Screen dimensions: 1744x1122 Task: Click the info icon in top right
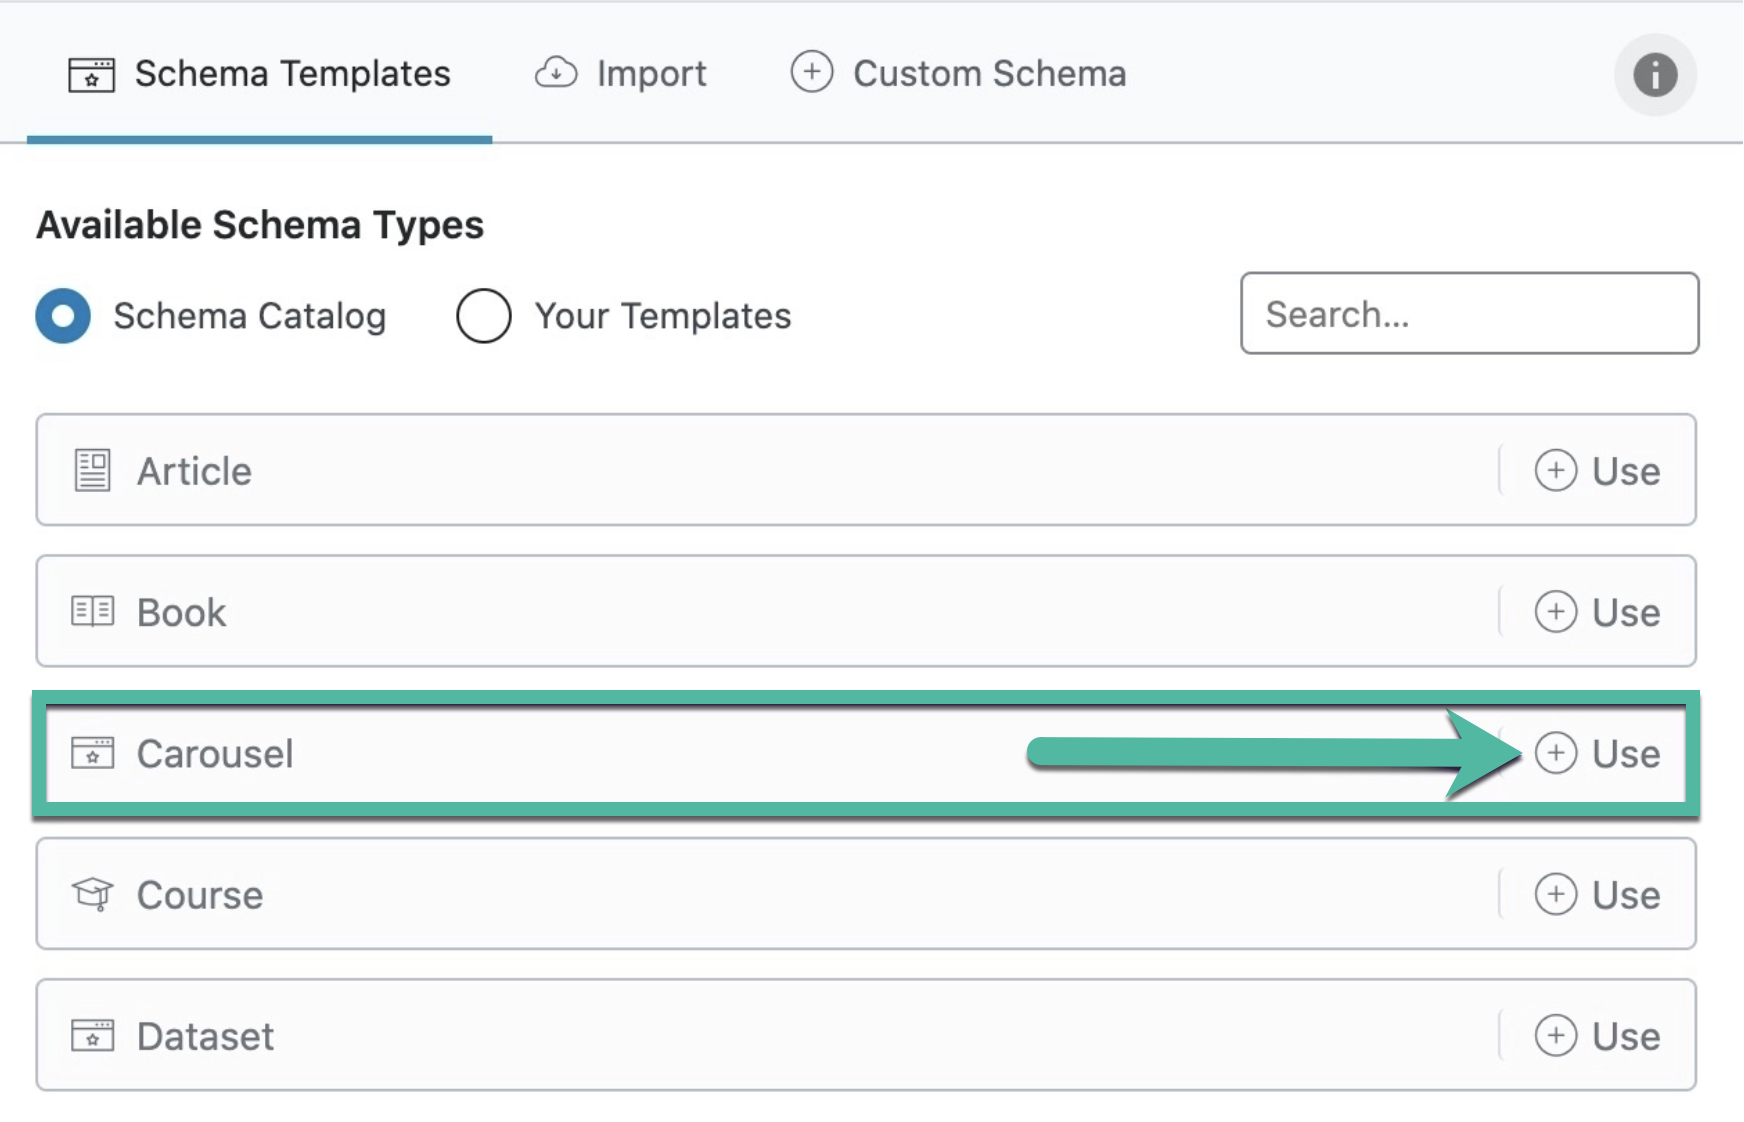click(x=1654, y=75)
